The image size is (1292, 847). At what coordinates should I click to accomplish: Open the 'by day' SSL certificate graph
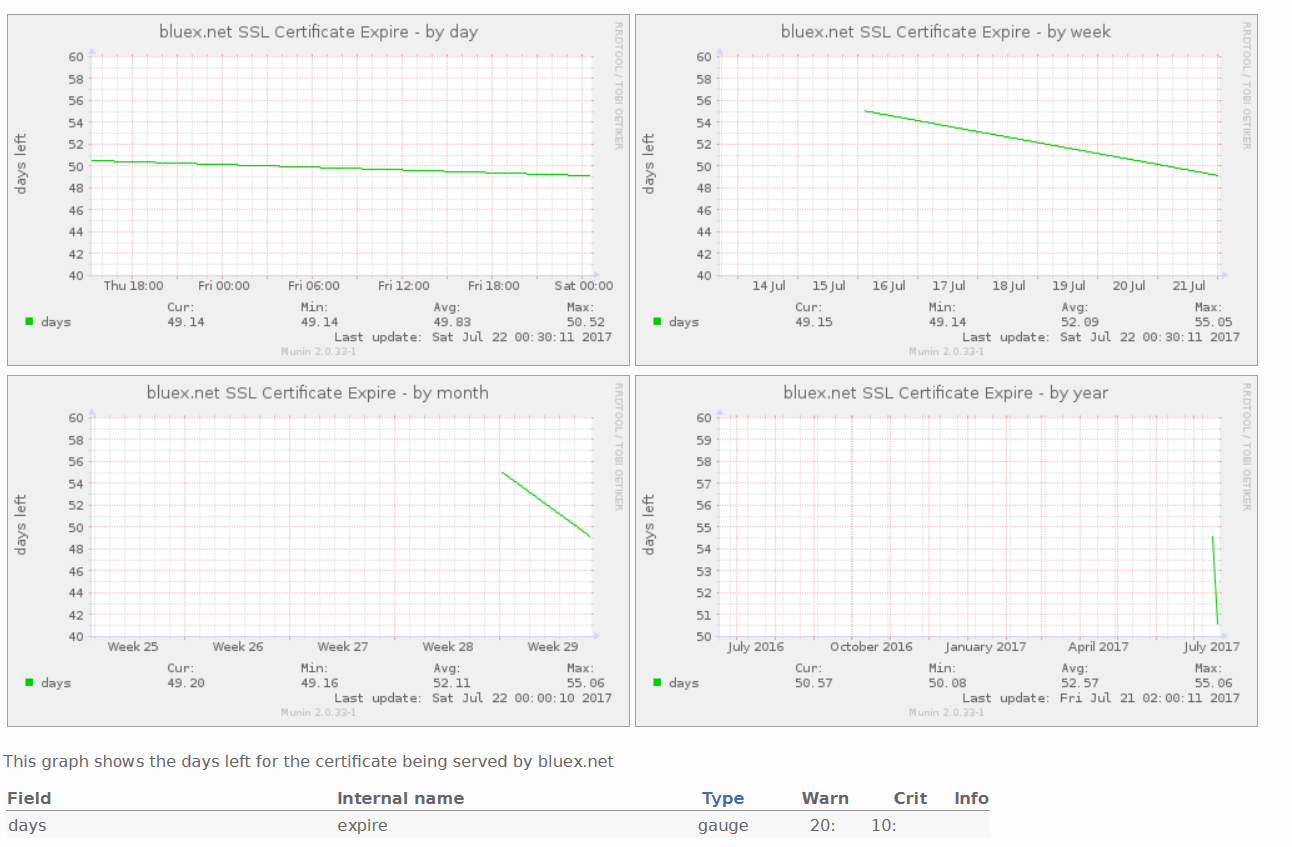[318, 190]
